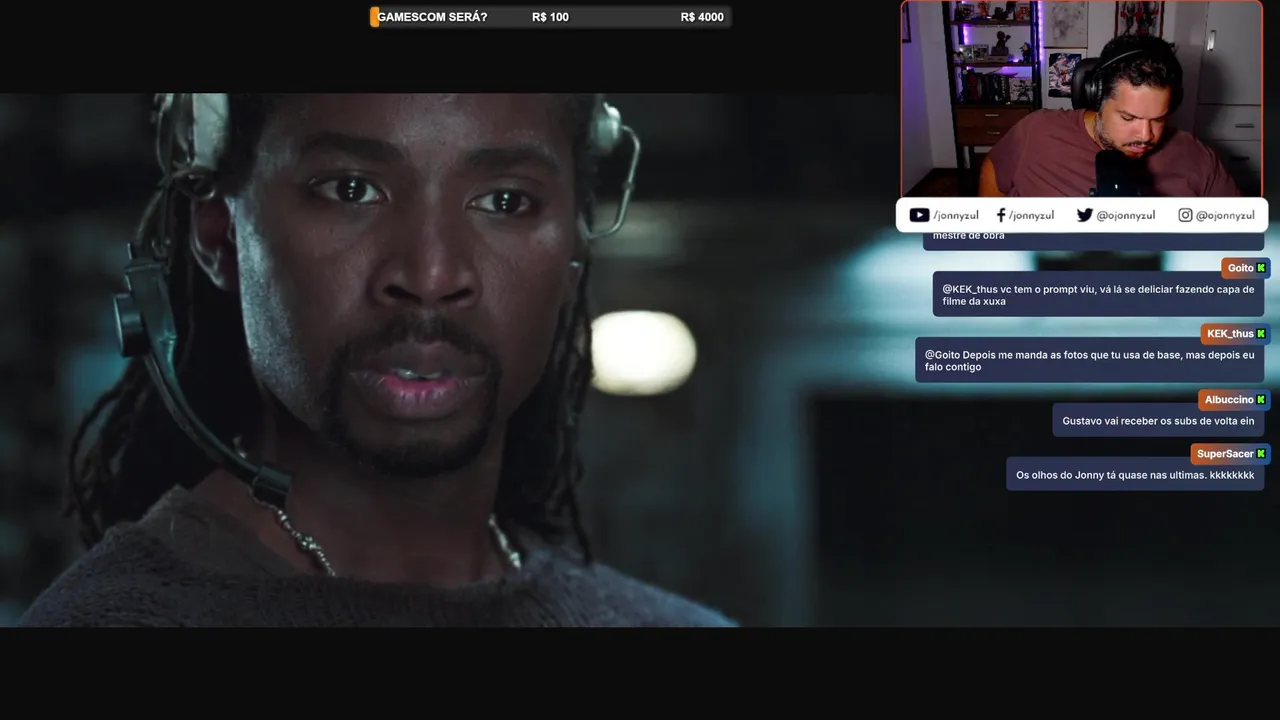The height and width of the screenshot is (720, 1280).
Task: Click message 'Os olhos do Jonny'
Action: click(x=1135, y=475)
